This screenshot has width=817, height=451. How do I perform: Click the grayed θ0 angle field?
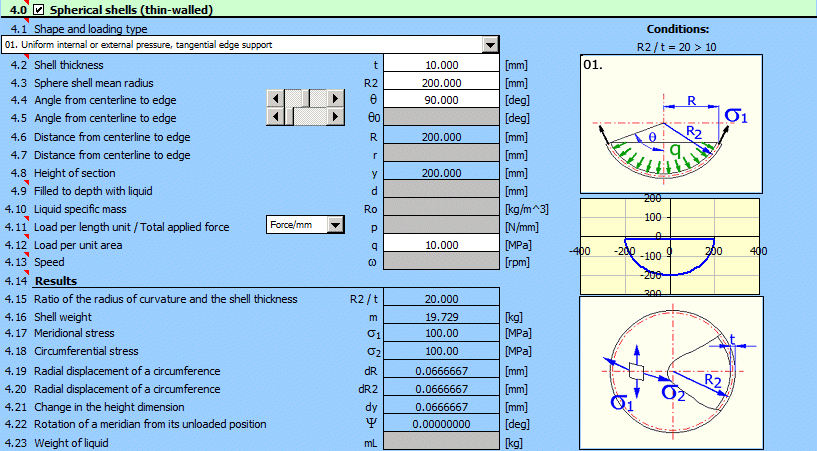pyautogui.click(x=441, y=118)
